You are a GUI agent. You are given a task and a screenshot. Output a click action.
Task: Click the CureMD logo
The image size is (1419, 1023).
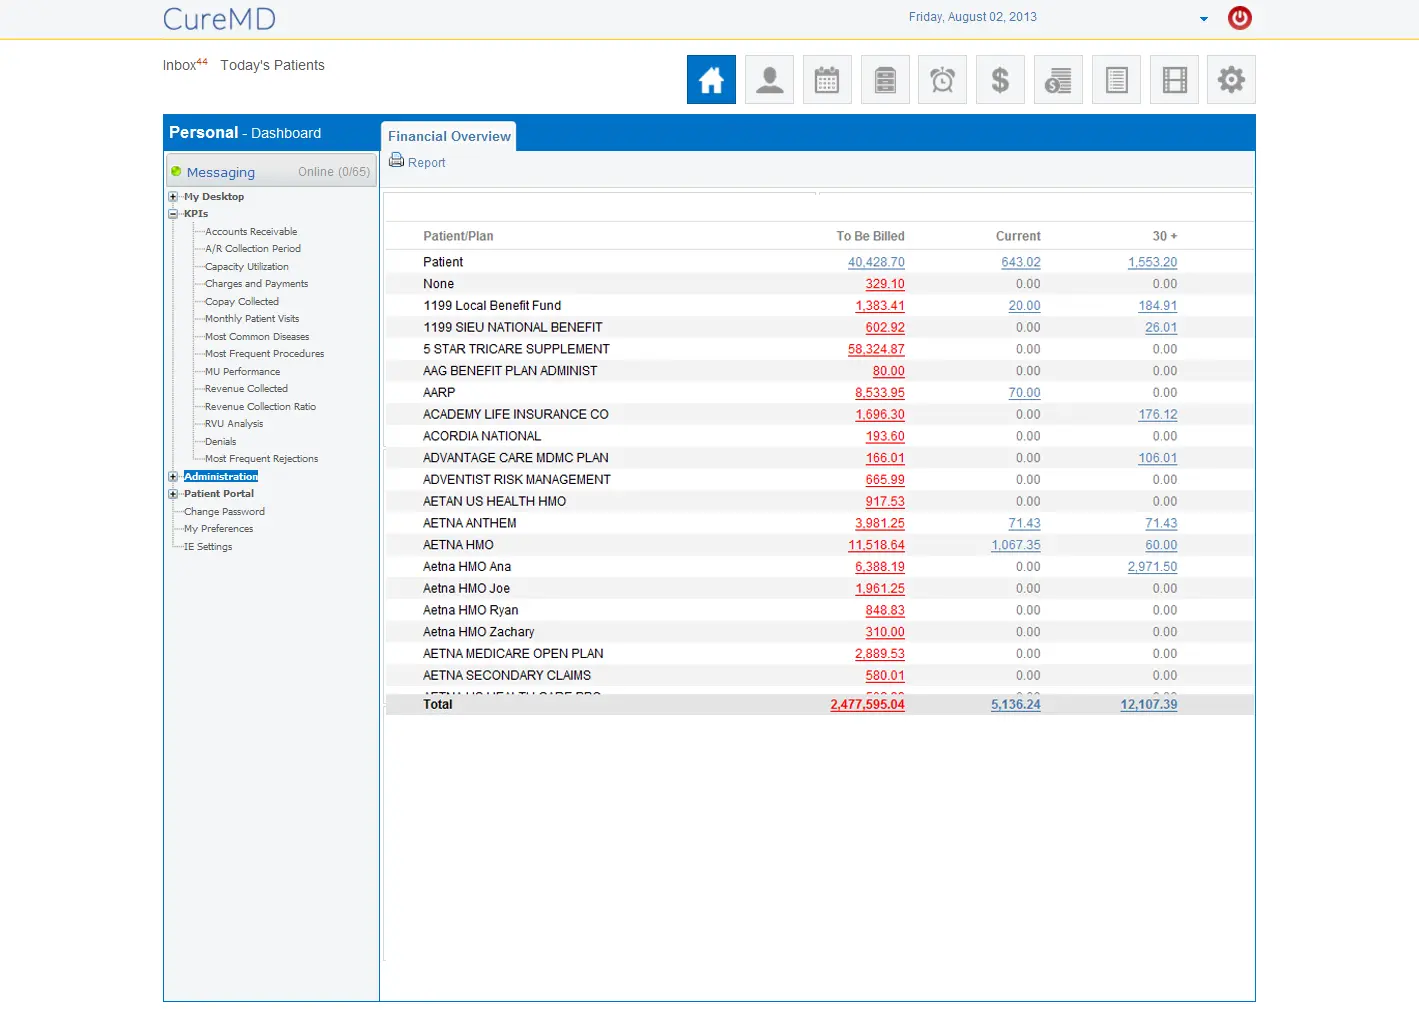(x=219, y=19)
